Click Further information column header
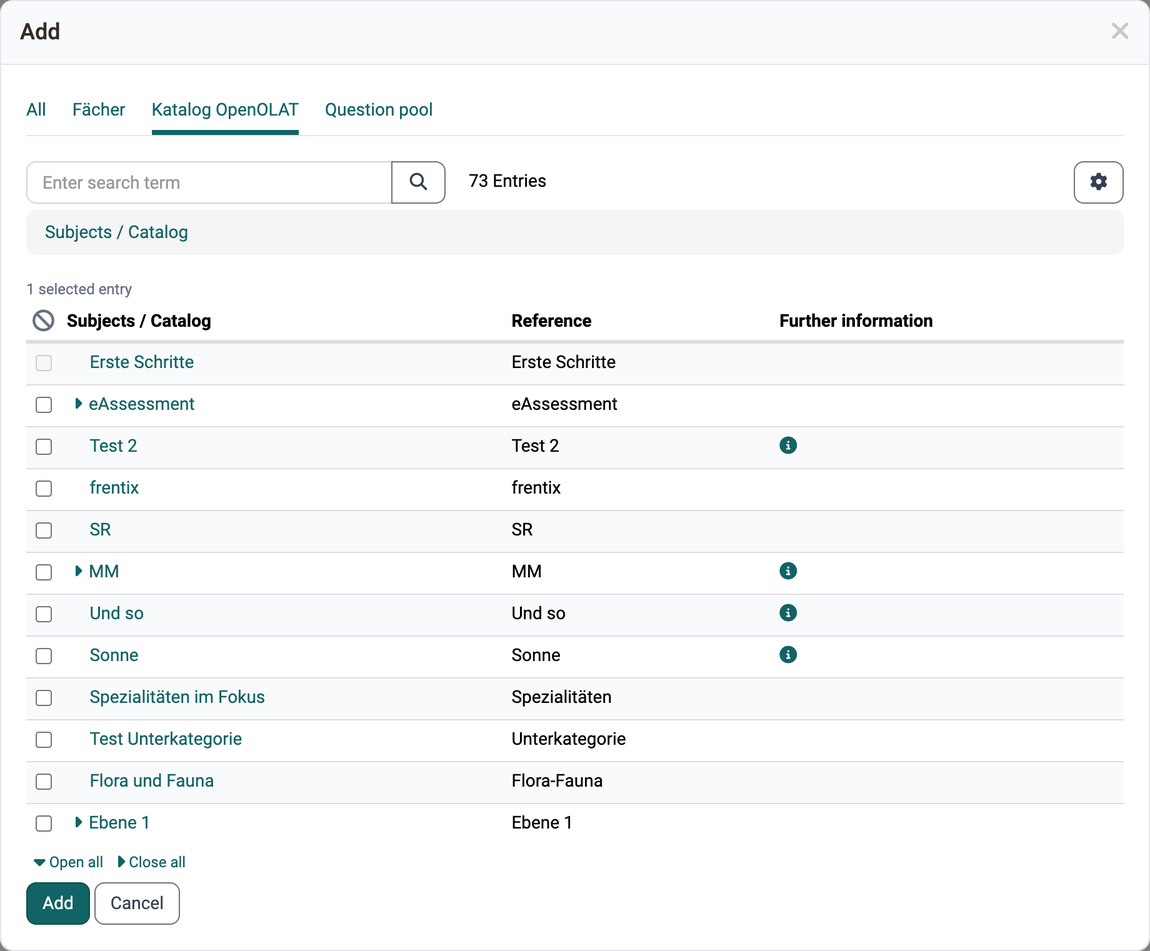1150x951 pixels. (x=856, y=320)
